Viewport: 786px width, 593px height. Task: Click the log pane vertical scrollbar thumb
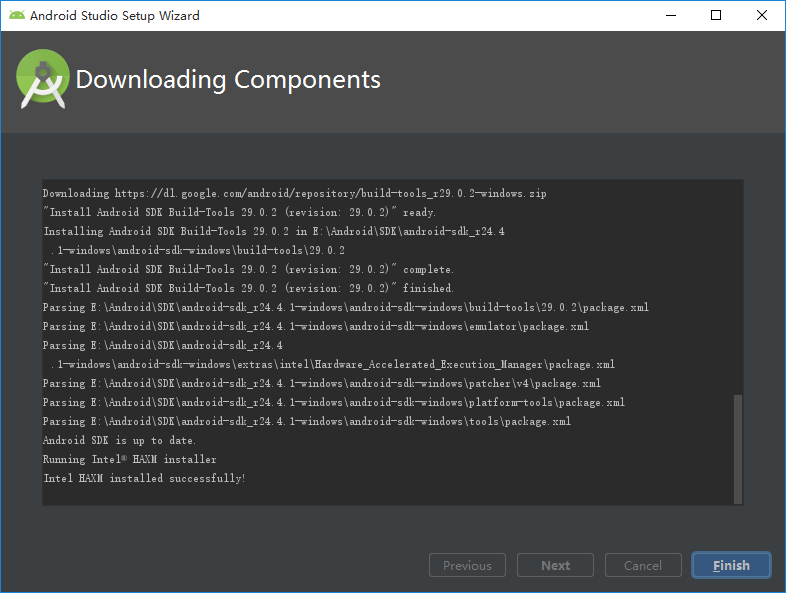(x=737, y=449)
